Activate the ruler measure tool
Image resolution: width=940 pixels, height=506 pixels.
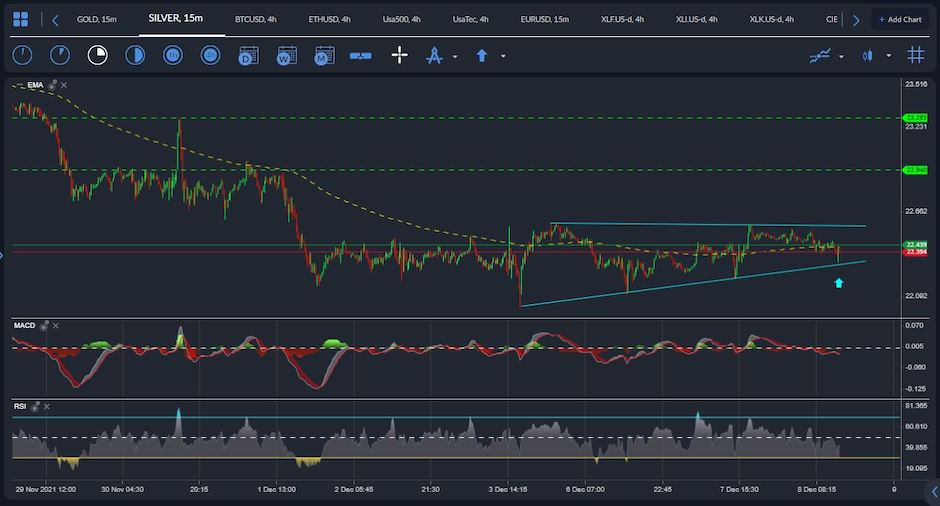click(361, 55)
